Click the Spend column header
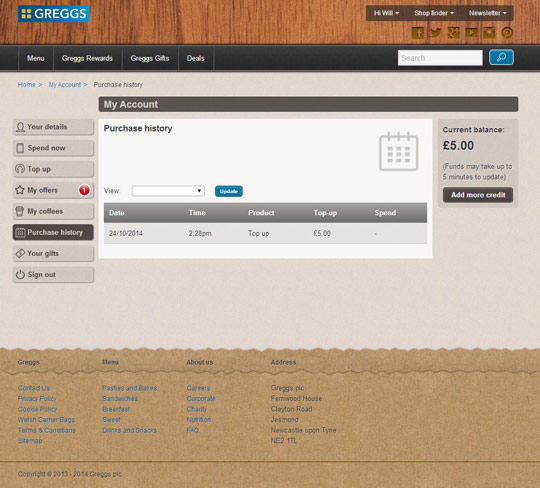The image size is (540, 488). click(385, 213)
